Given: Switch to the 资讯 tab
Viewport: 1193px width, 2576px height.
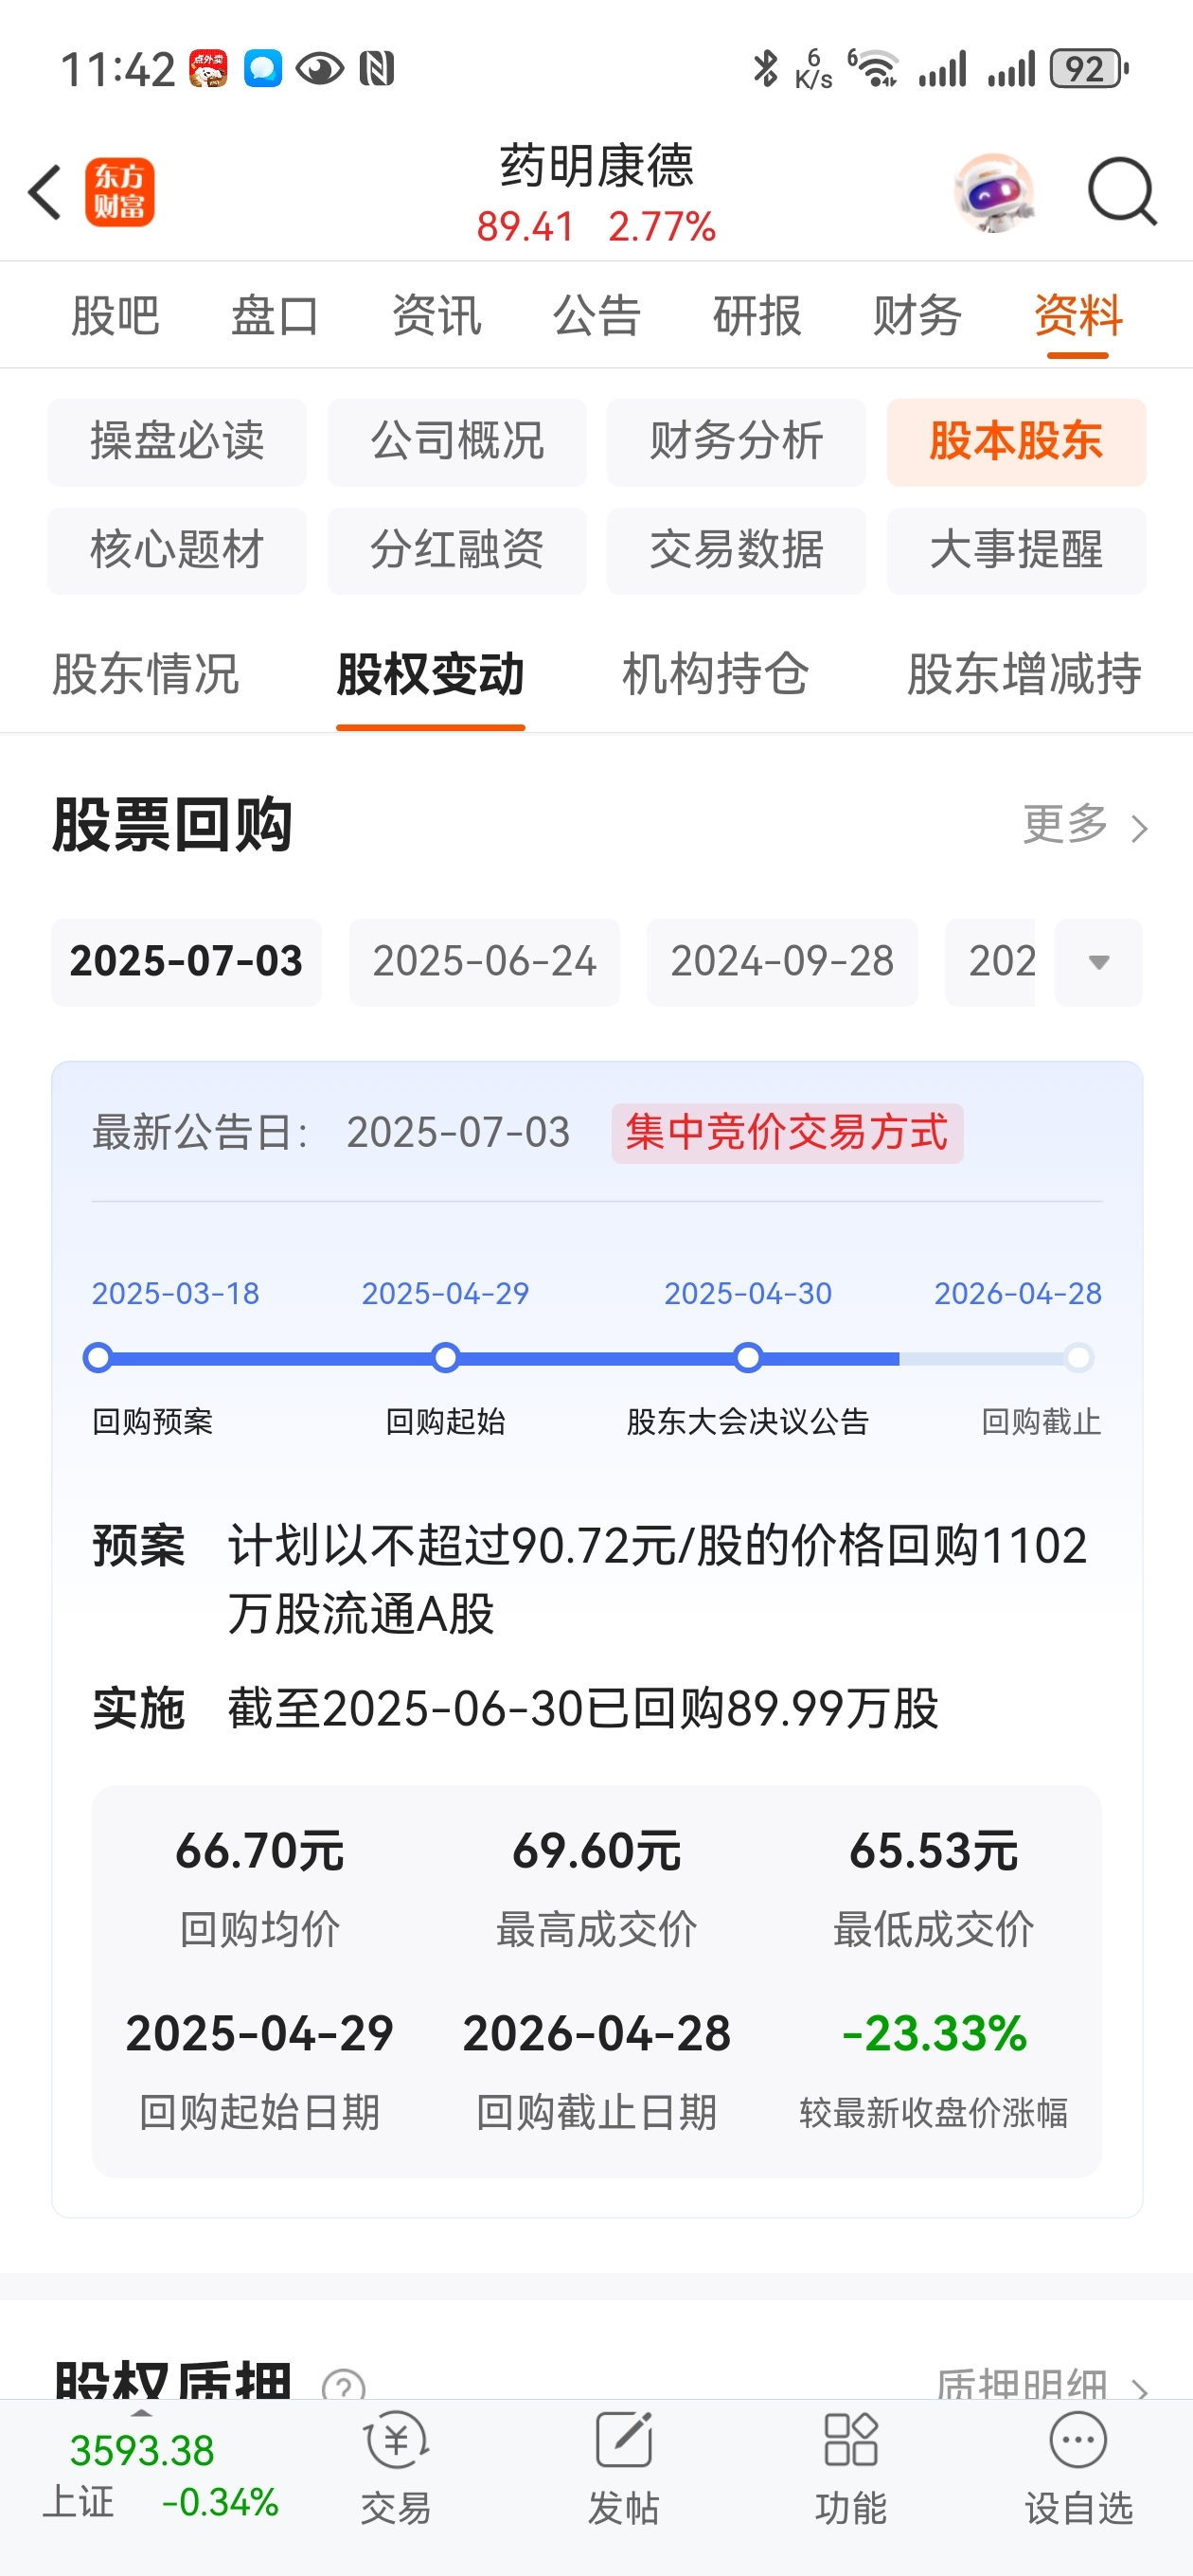Looking at the screenshot, I should point(436,316).
